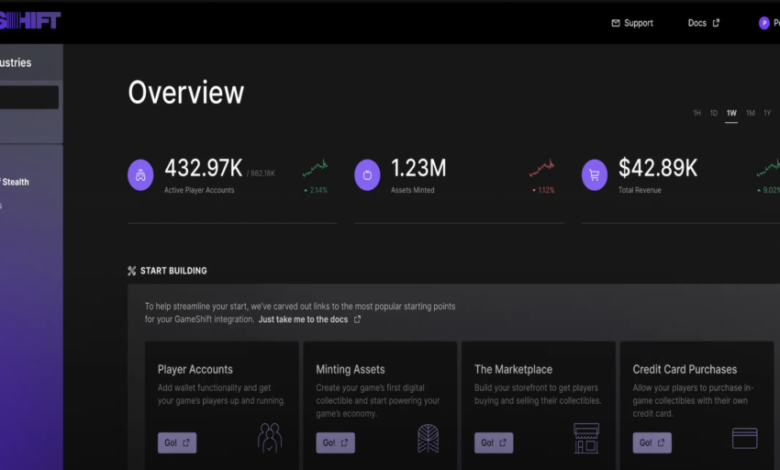Click the GameShift logo
The height and width of the screenshot is (470, 780).
pyautogui.click(x=30, y=21)
